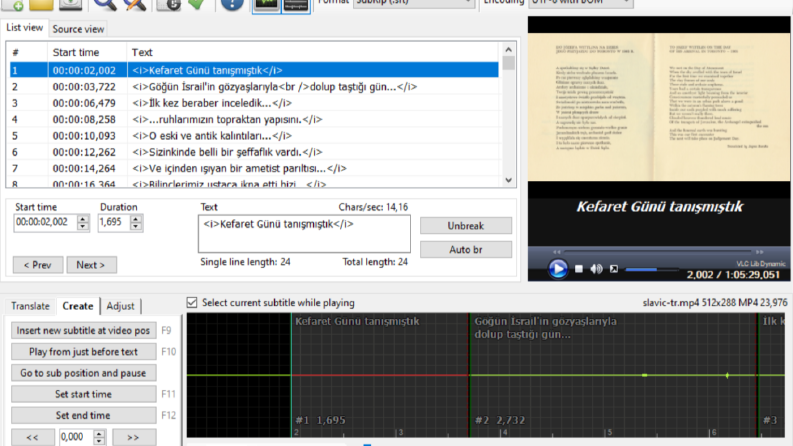Viewport: 793px width, 446px height.
Task: Click the player rewind double-arrow icon
Action: coord(556,252)
